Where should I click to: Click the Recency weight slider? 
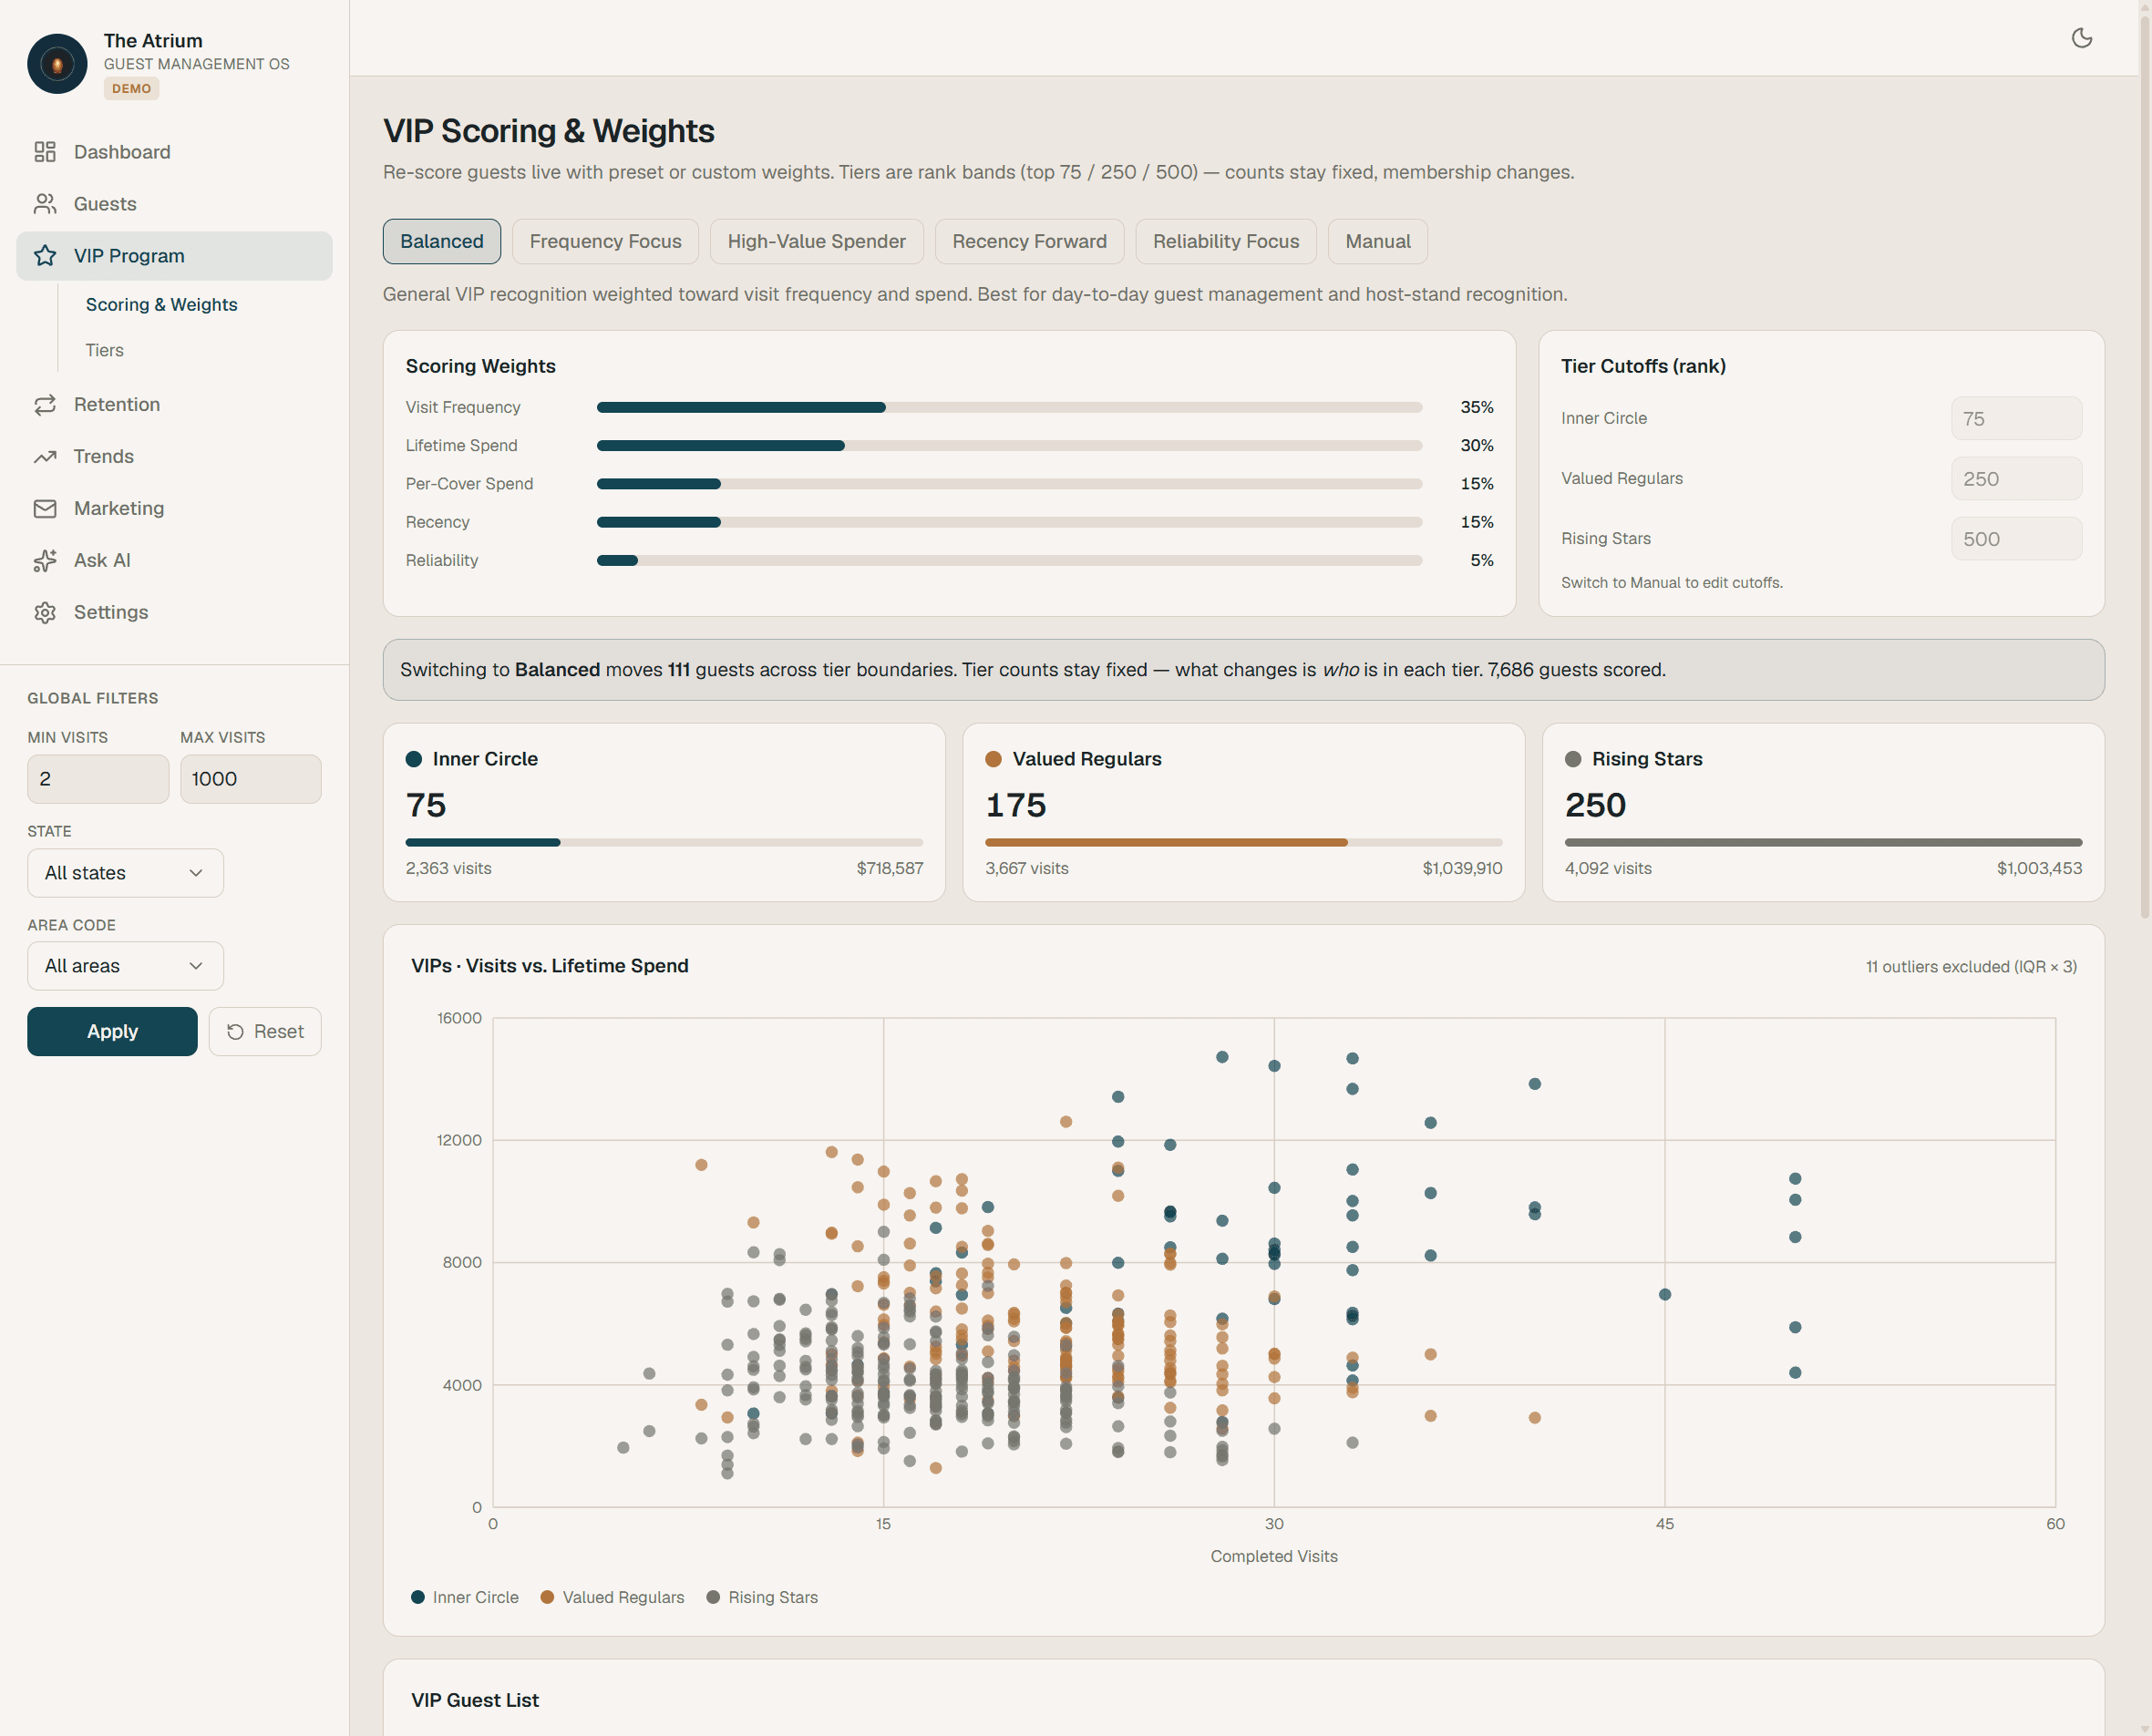coord(1009,522)
